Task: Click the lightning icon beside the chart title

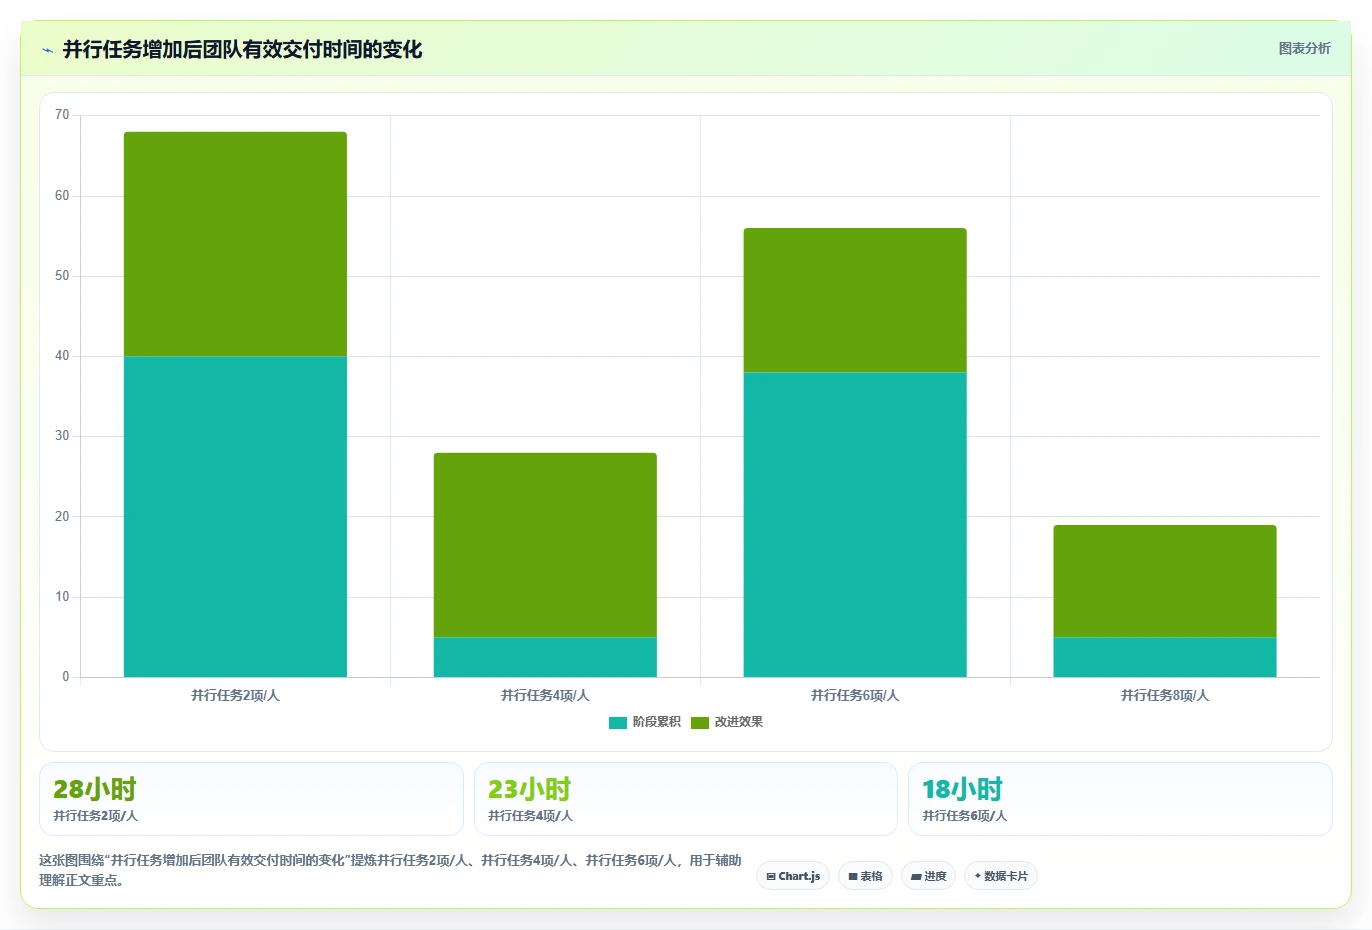Action: tap(47, 50)
